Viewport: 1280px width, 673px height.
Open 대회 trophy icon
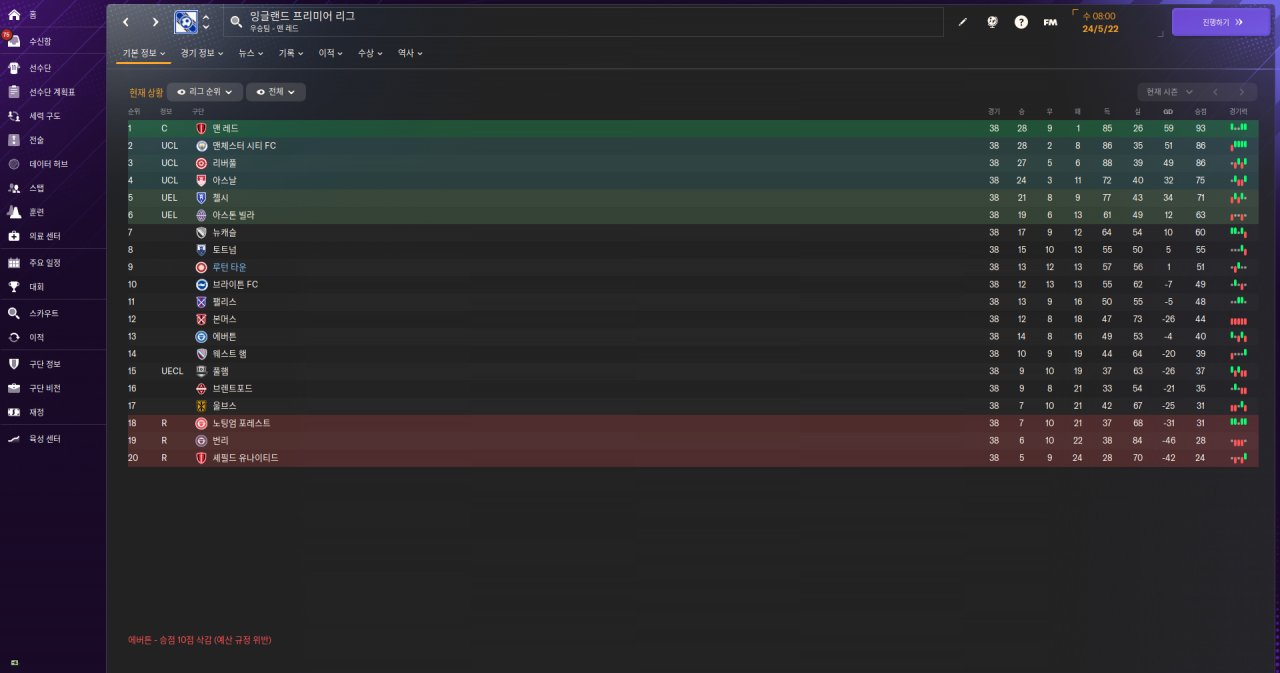(x=13, y=287)
